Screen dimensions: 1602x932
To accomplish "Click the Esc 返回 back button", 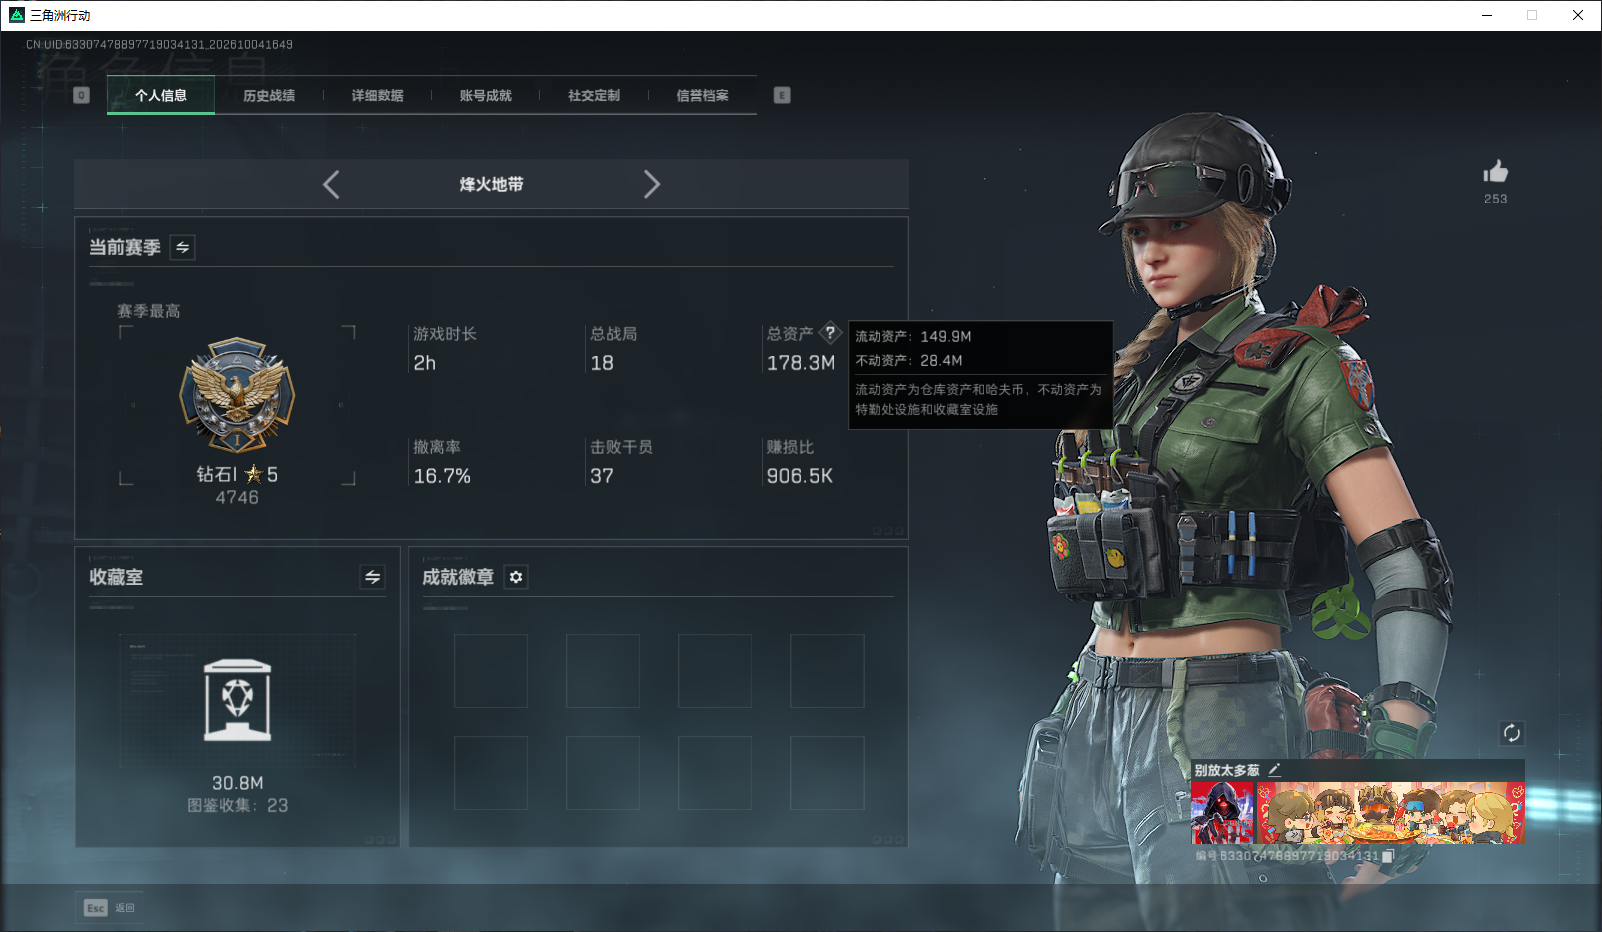I will click(x=109, y=907).
